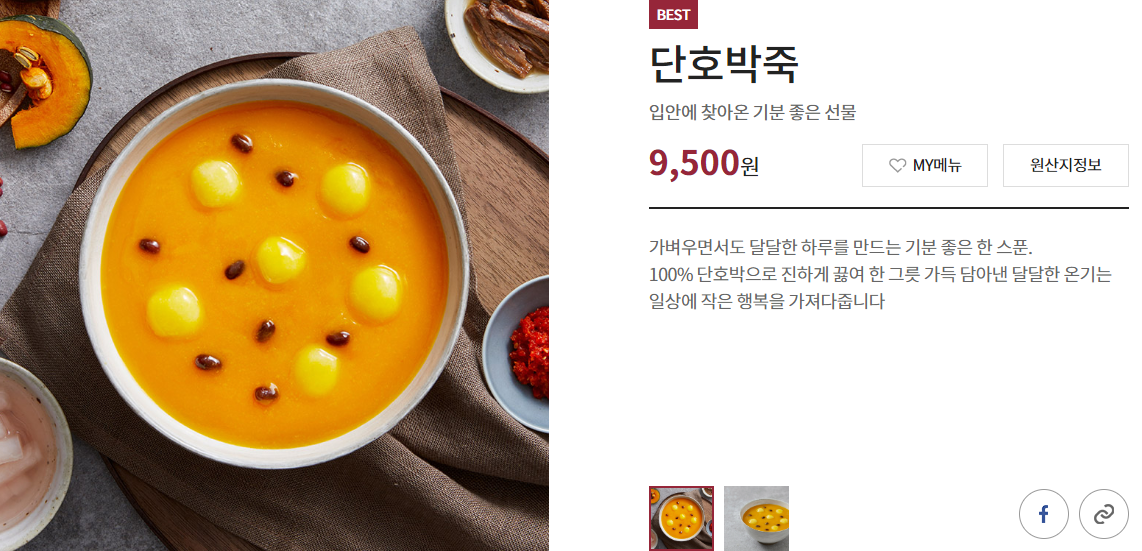This screenshot has height=551, width=1142.
Task: Share this product on Facebook
Action: tap(1043, 514)
